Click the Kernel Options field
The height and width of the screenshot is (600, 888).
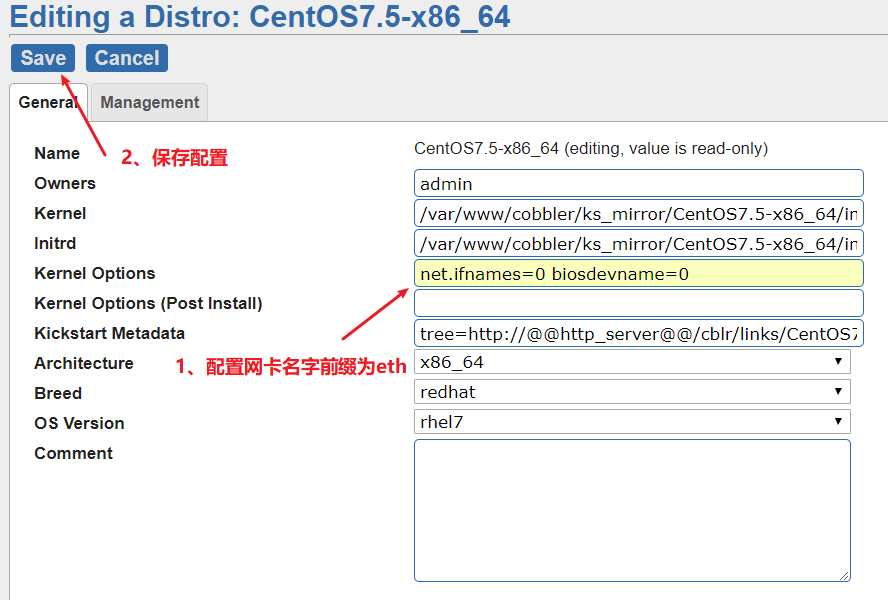[638, 274]
